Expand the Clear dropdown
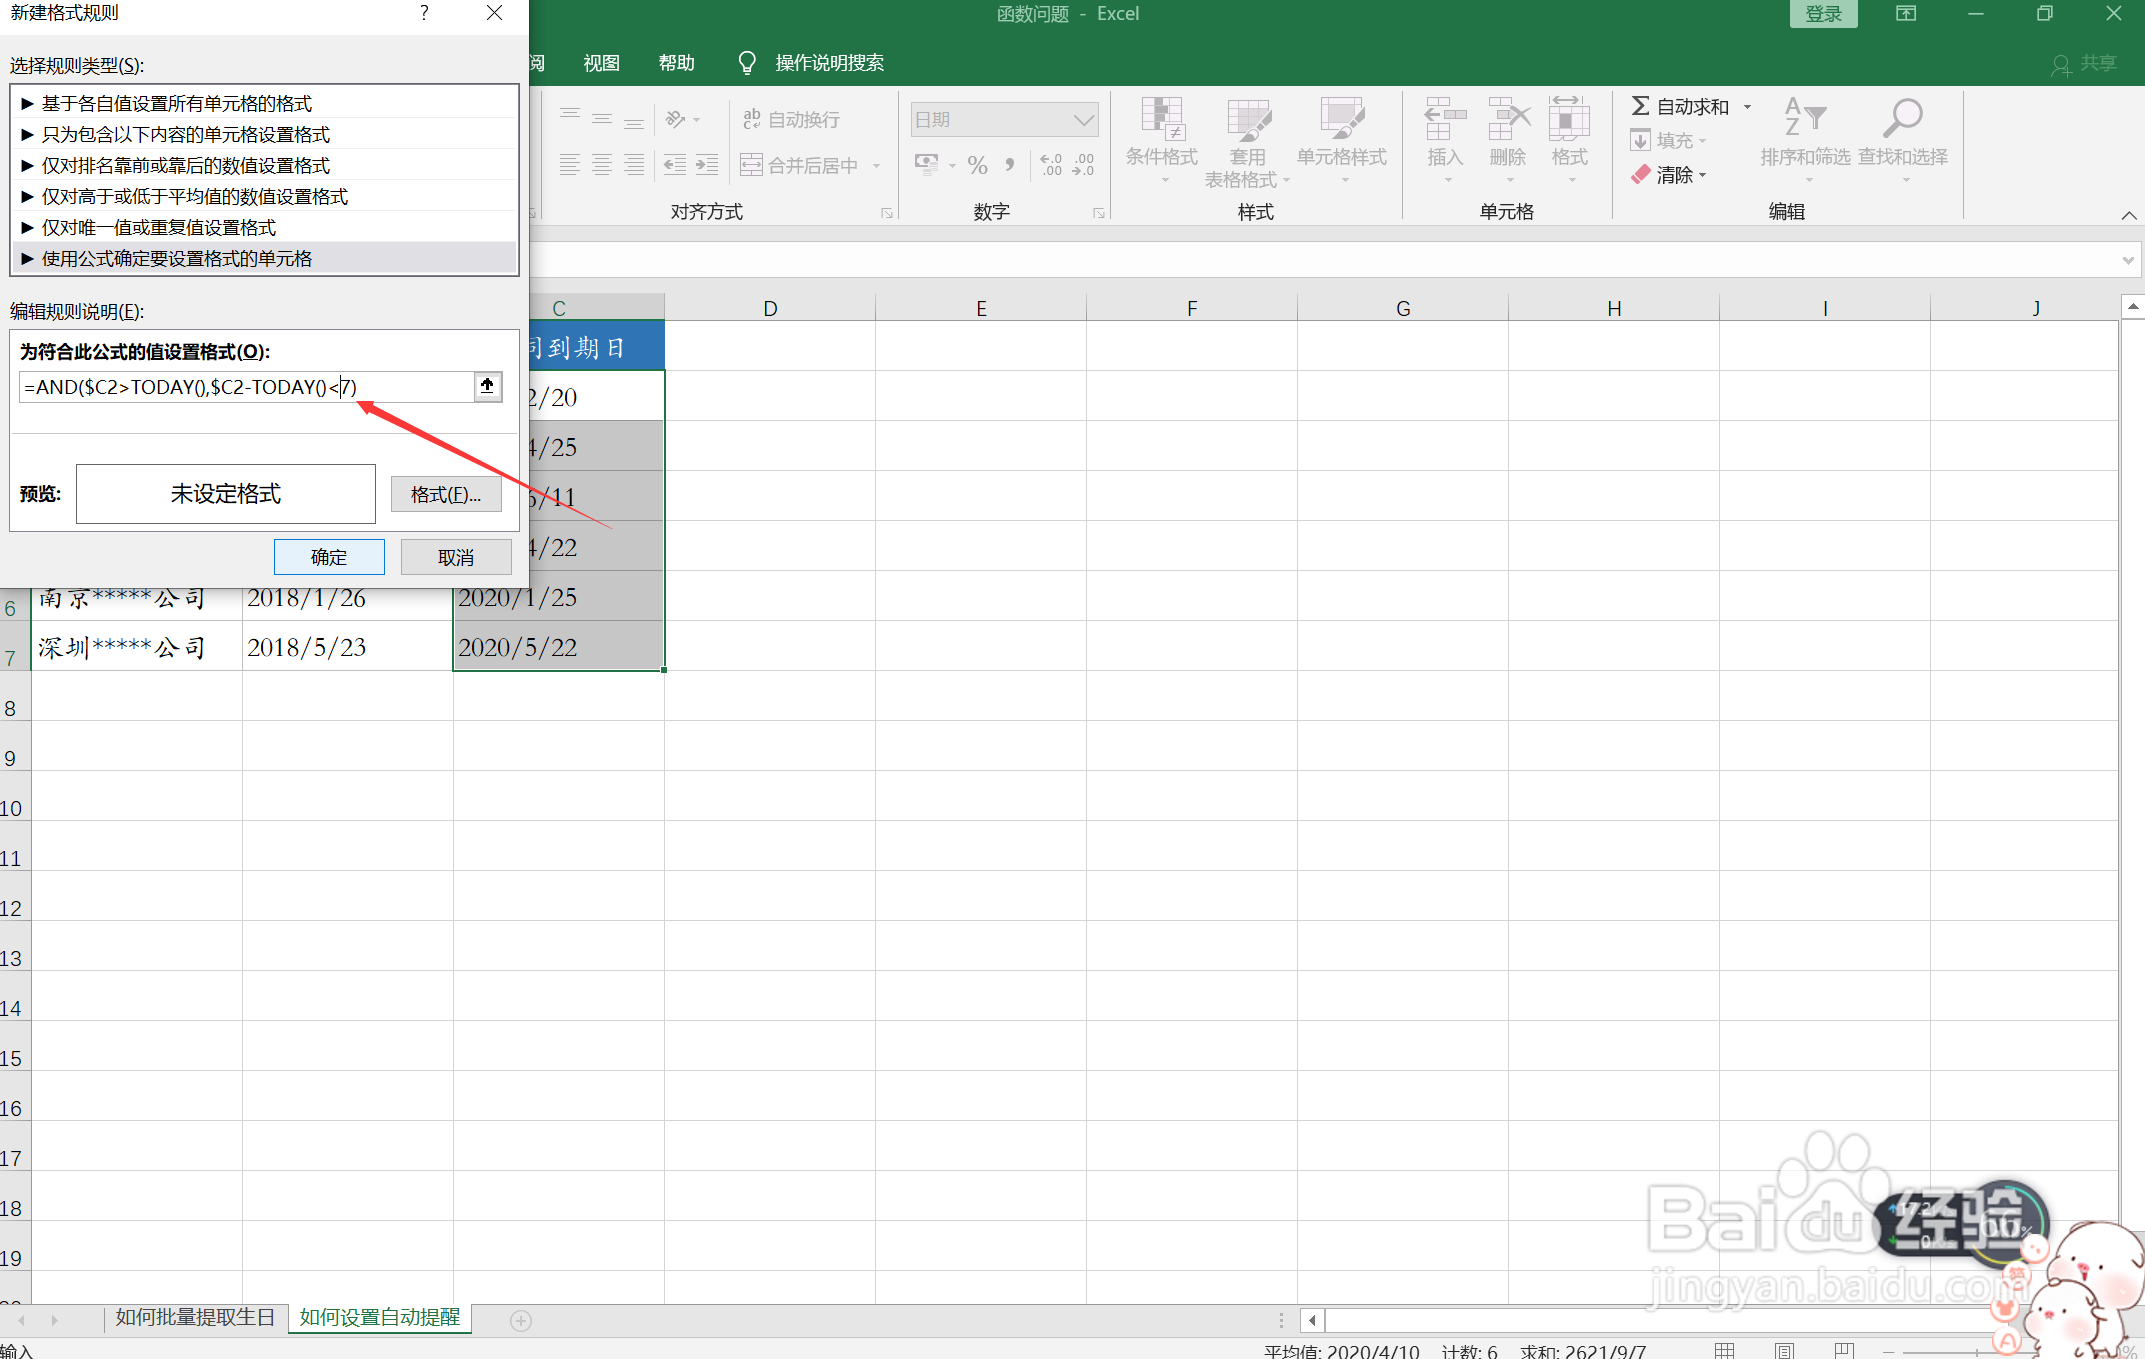The image size is (2145, 1359). click(x=1702, y=175)
